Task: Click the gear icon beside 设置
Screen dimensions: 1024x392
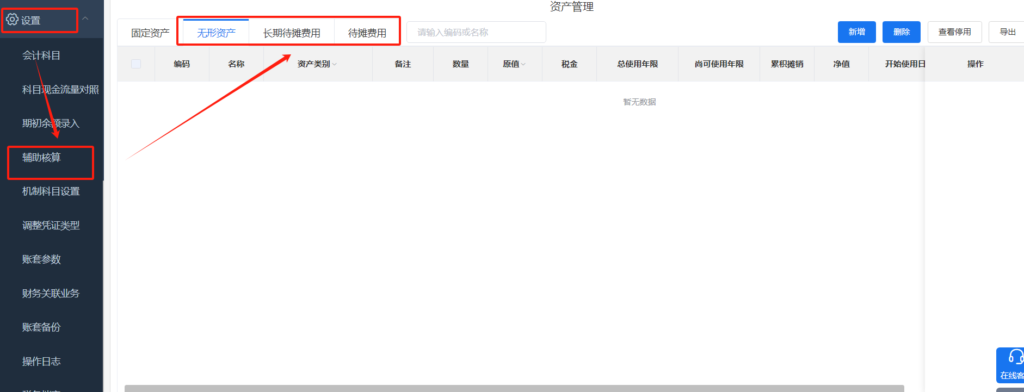Action: 12,20
